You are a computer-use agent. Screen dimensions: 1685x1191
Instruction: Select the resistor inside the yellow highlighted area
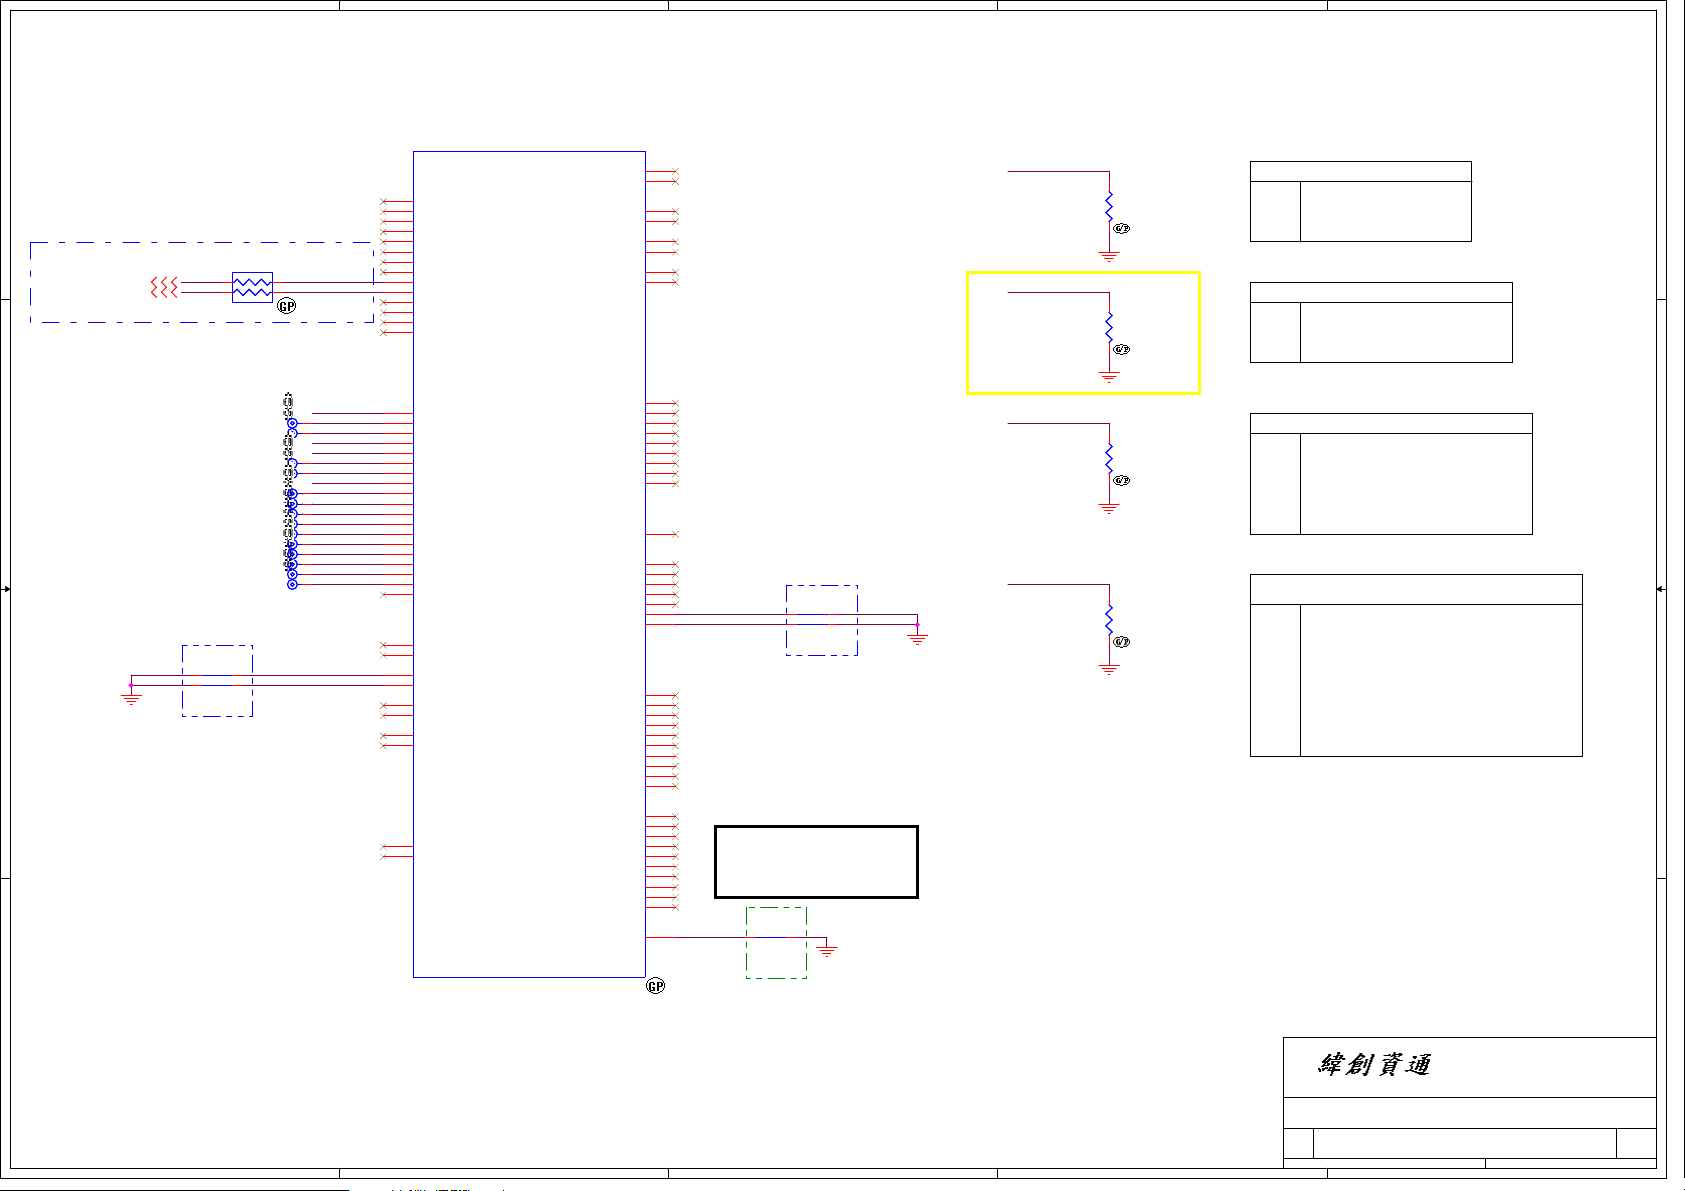(x=1109, y=327)
